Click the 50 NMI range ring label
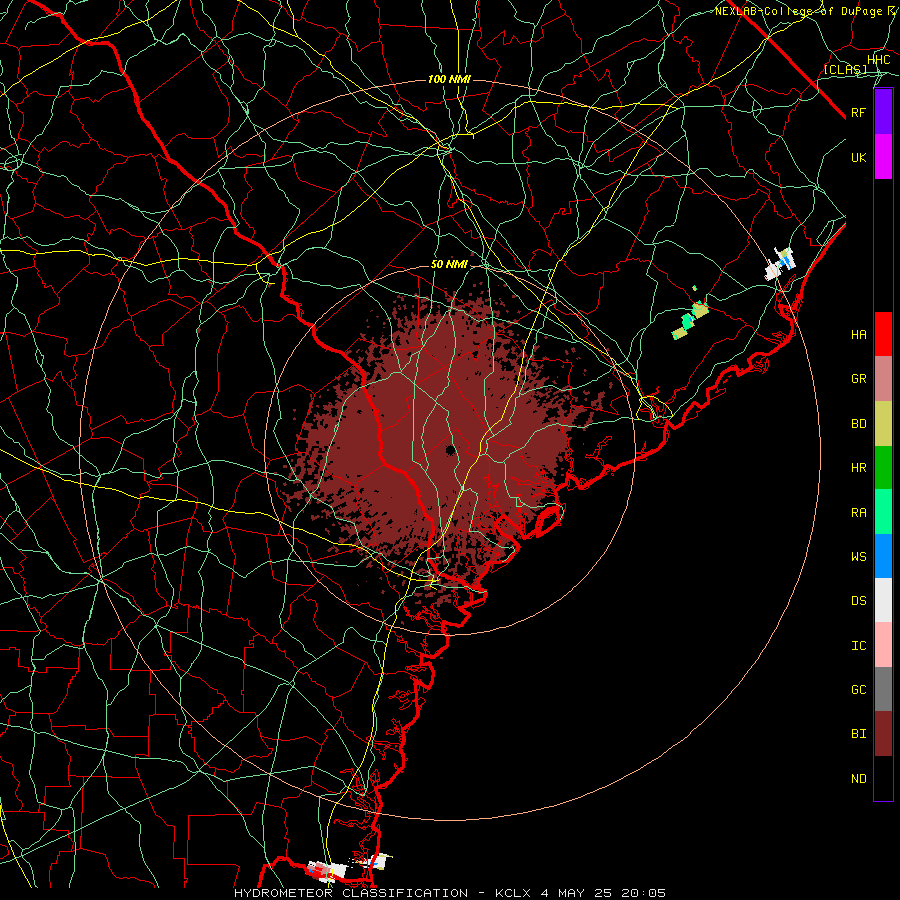Image resolution: width=900 pixels, height=900 pixels. [x=449, y=265]
